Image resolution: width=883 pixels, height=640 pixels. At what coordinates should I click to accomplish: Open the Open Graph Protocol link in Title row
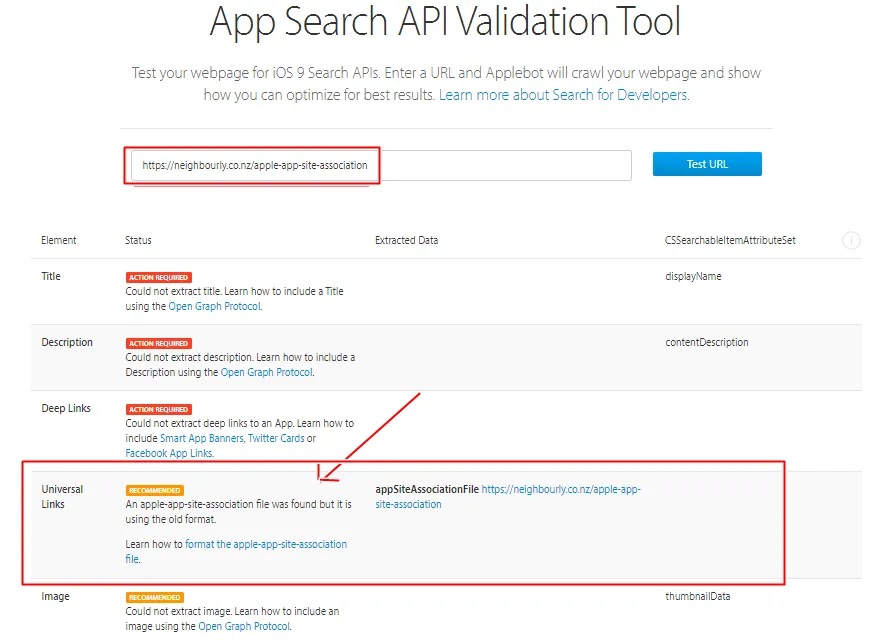pos(215,306)
